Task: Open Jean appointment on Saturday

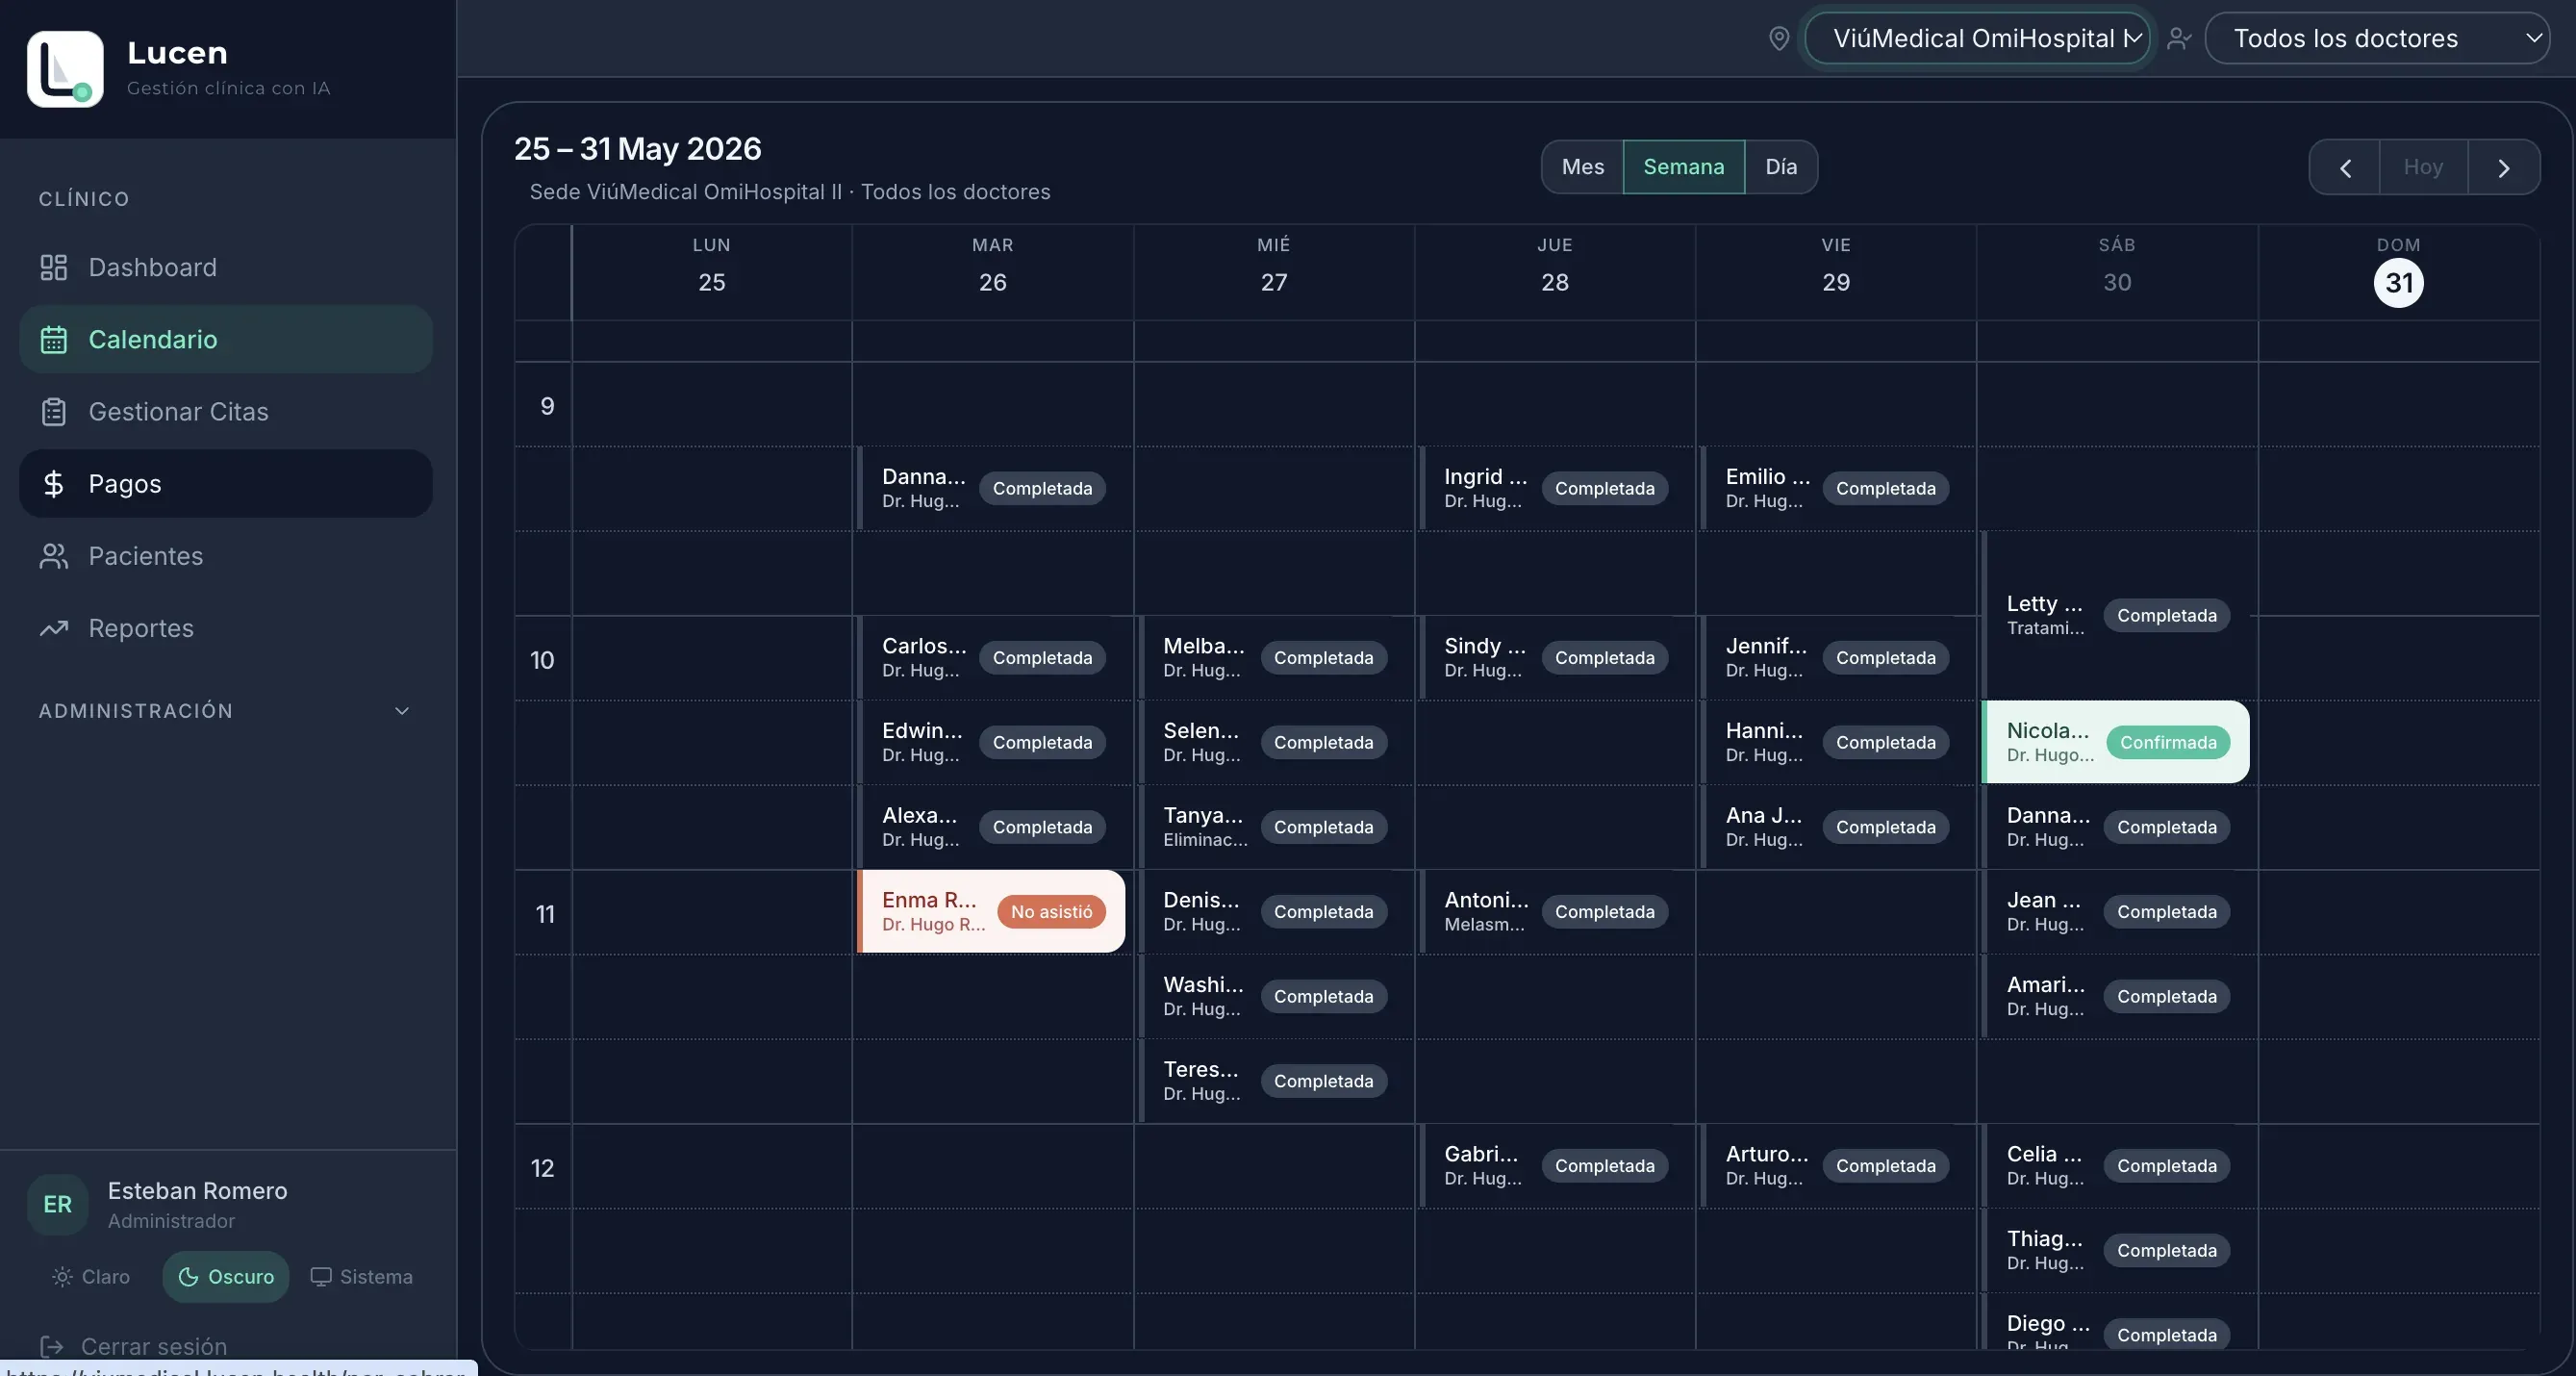Action: (2115, 911)
